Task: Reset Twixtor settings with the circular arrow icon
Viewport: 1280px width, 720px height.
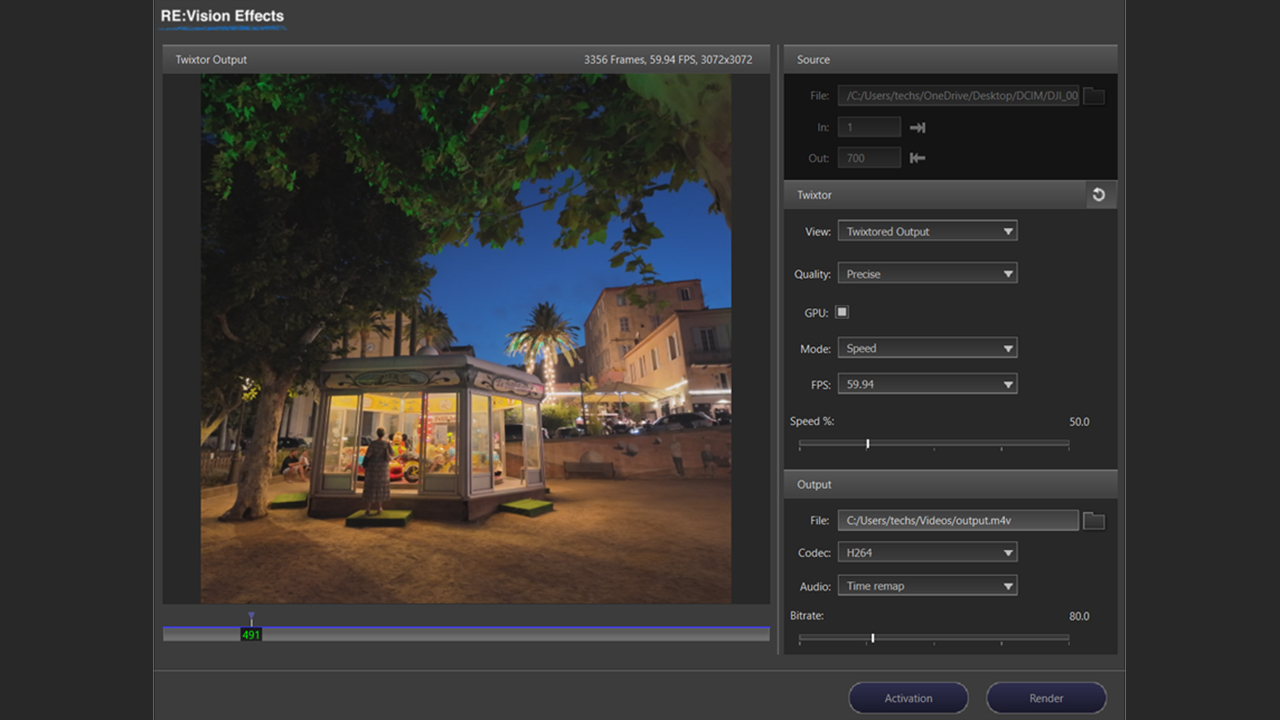Action: [1099, 195]
